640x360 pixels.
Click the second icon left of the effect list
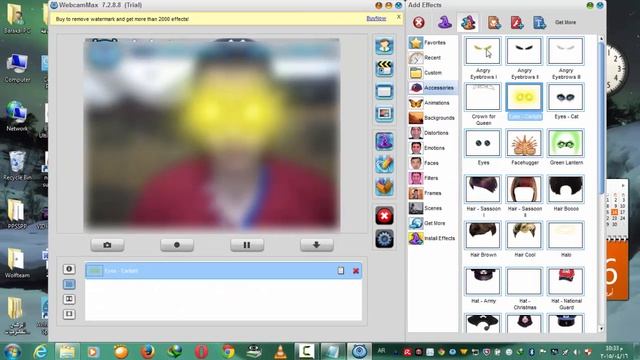[x=69, y=284]
